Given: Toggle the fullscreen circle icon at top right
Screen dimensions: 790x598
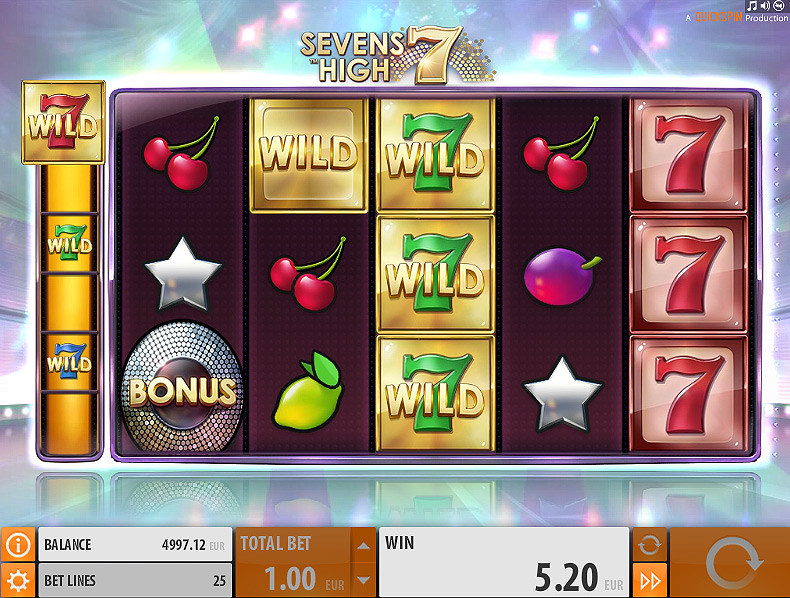Looking at the screenshot, I should tap(779, 6).
